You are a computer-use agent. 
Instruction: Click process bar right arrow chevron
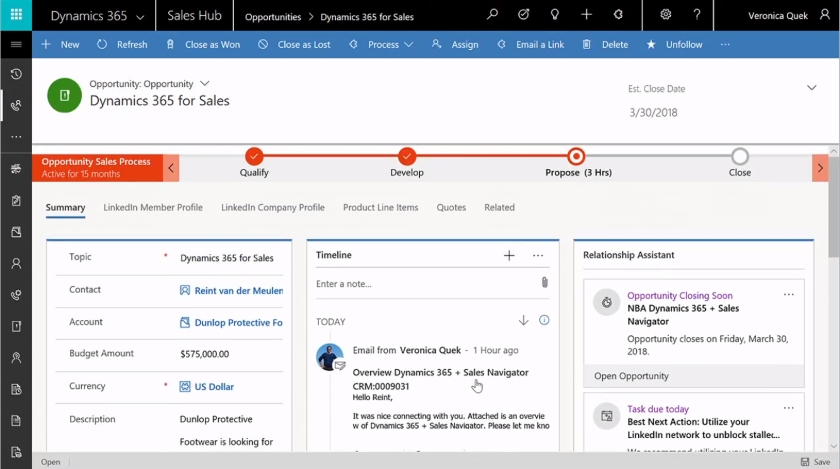[x=820, y=168]
